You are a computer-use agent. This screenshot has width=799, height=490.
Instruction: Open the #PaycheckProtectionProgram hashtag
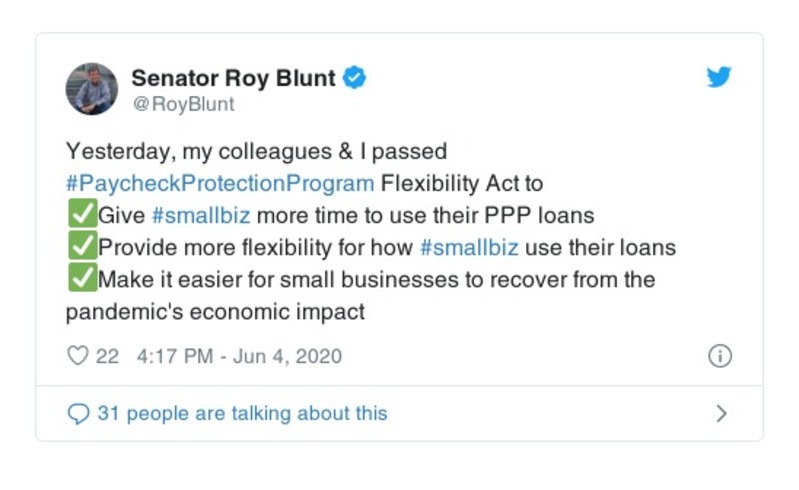220,183
